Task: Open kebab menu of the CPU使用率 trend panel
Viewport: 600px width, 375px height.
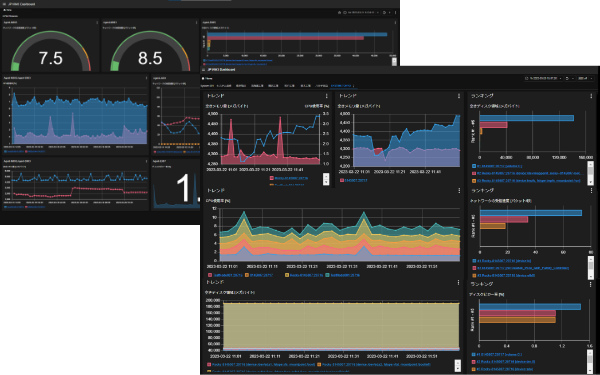Action: 459,190
